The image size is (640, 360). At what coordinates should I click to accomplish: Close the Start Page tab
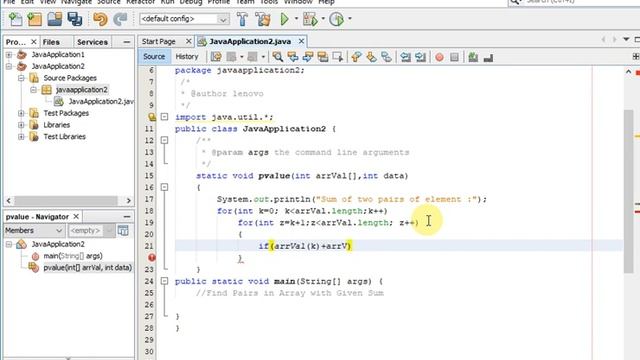[x=188, y=42]
